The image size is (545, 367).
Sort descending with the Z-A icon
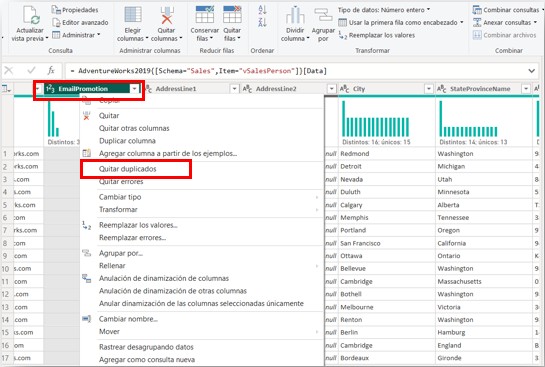pos(262,23)
